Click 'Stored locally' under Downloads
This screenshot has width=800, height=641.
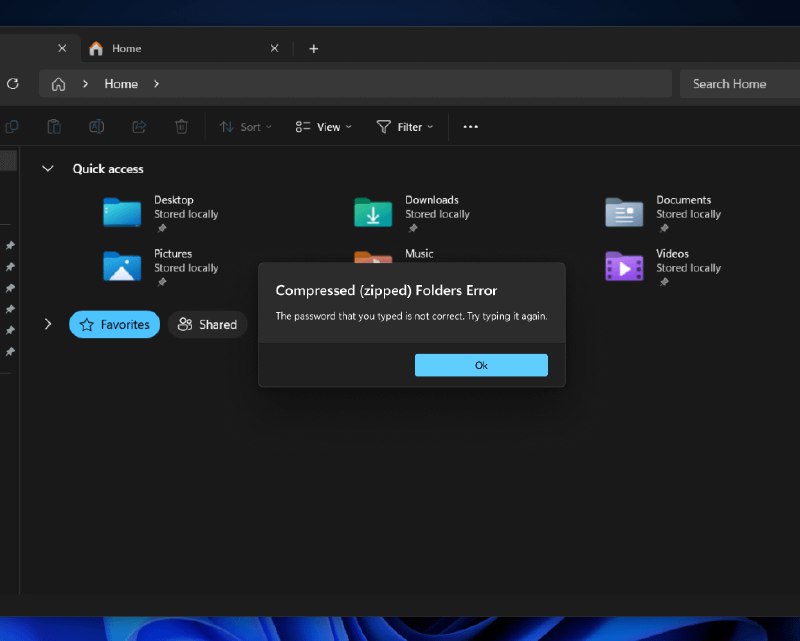coord(437,214)
